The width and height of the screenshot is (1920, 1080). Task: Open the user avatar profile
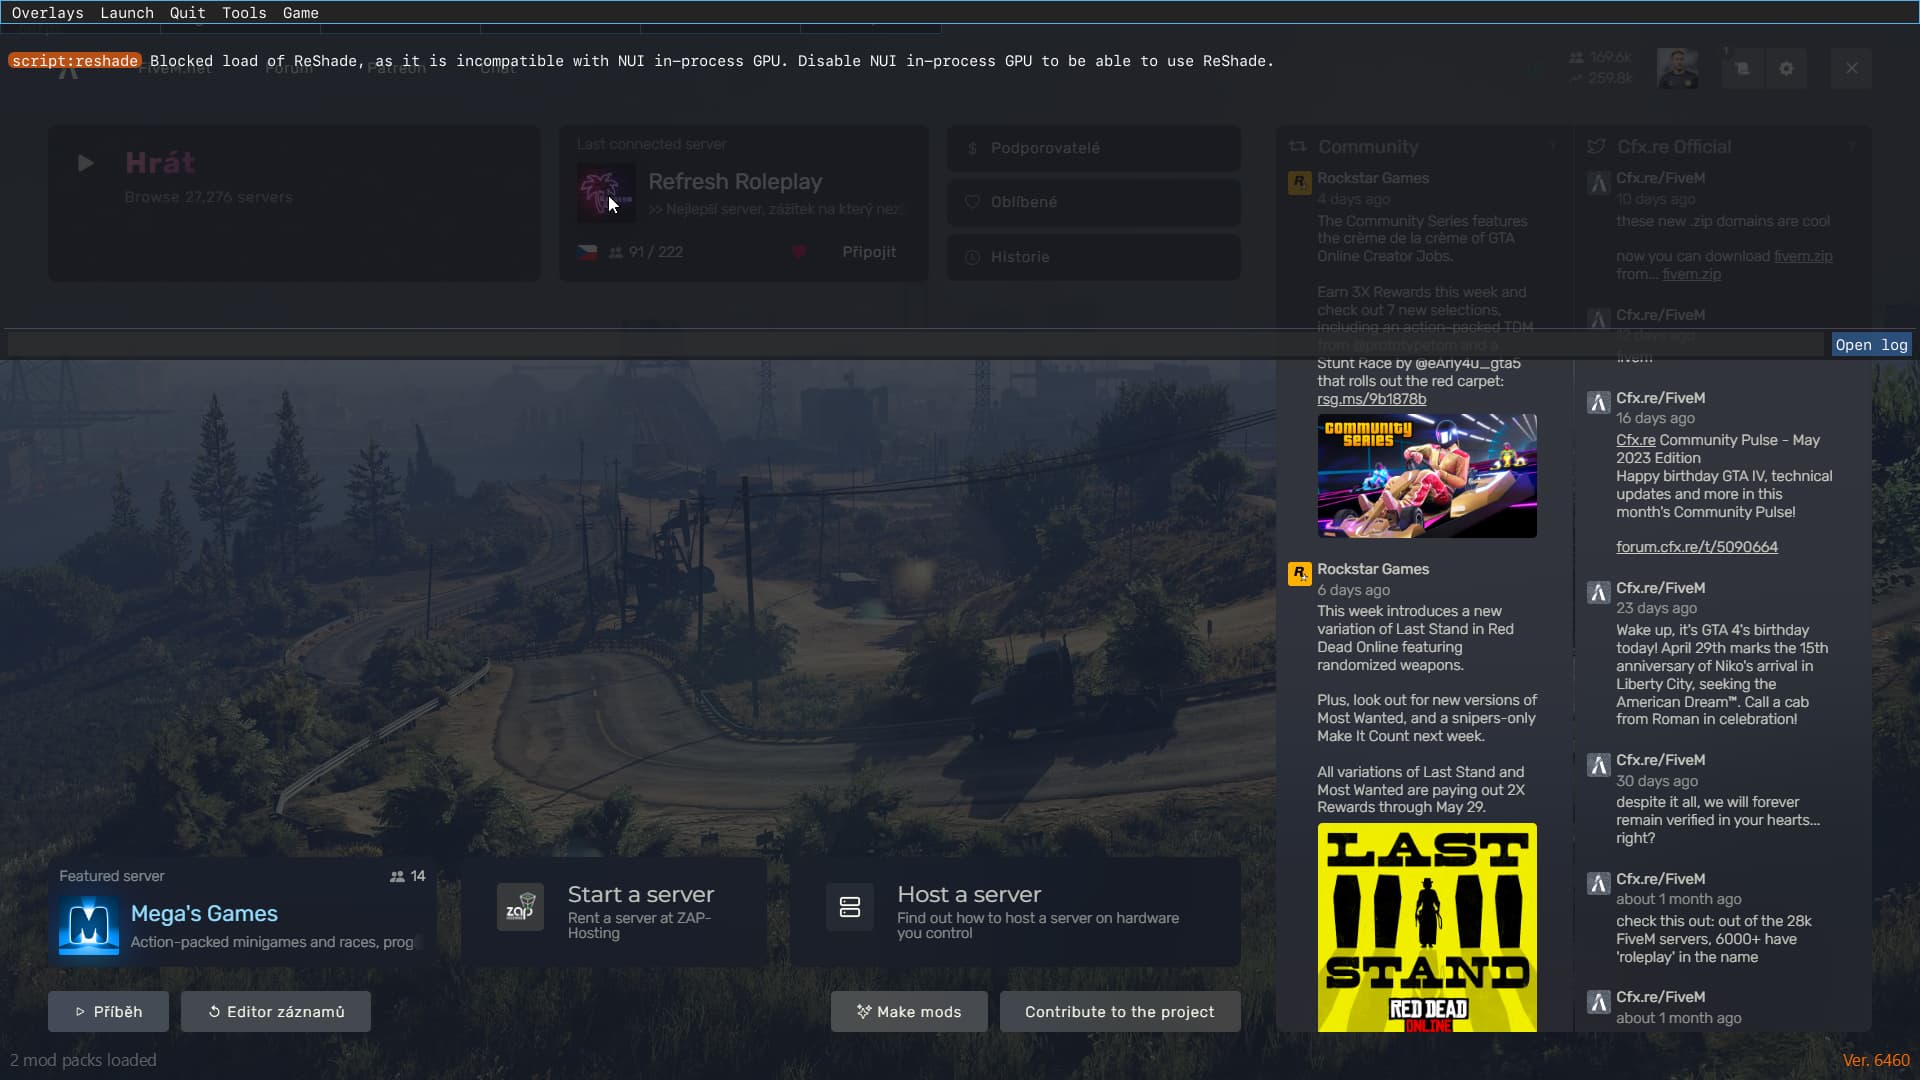coord(1677,68)
